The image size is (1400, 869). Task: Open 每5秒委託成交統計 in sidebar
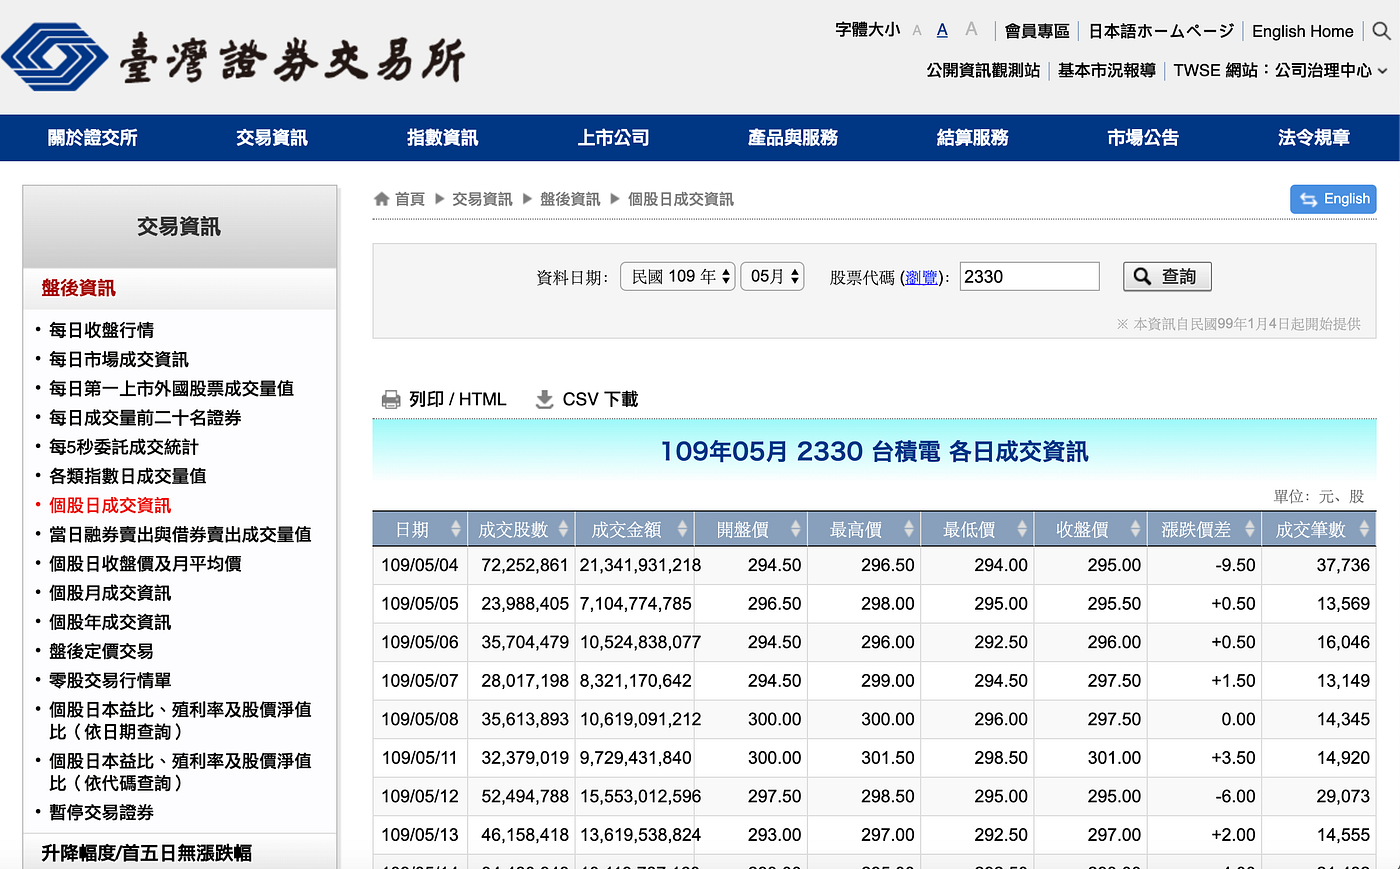(124, 447)
